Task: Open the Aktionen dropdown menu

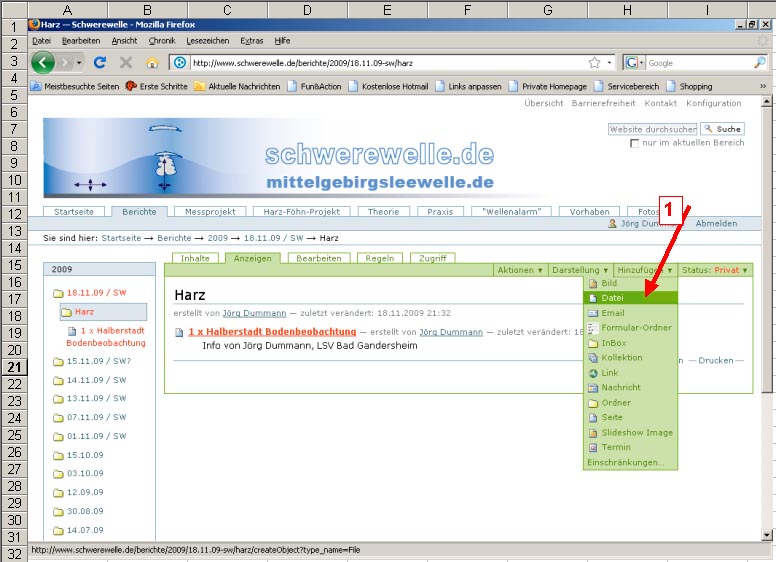Action: [x=520, y=270]
